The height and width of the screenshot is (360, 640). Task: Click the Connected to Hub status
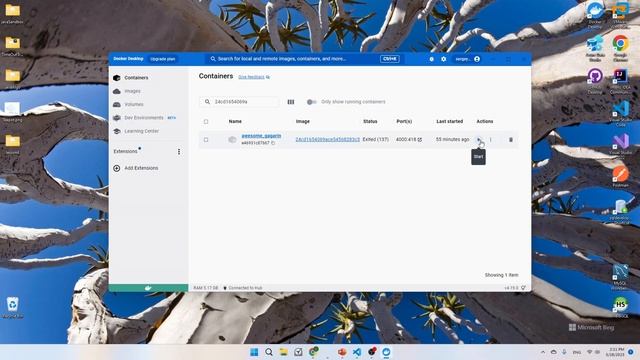pos(242,288)
